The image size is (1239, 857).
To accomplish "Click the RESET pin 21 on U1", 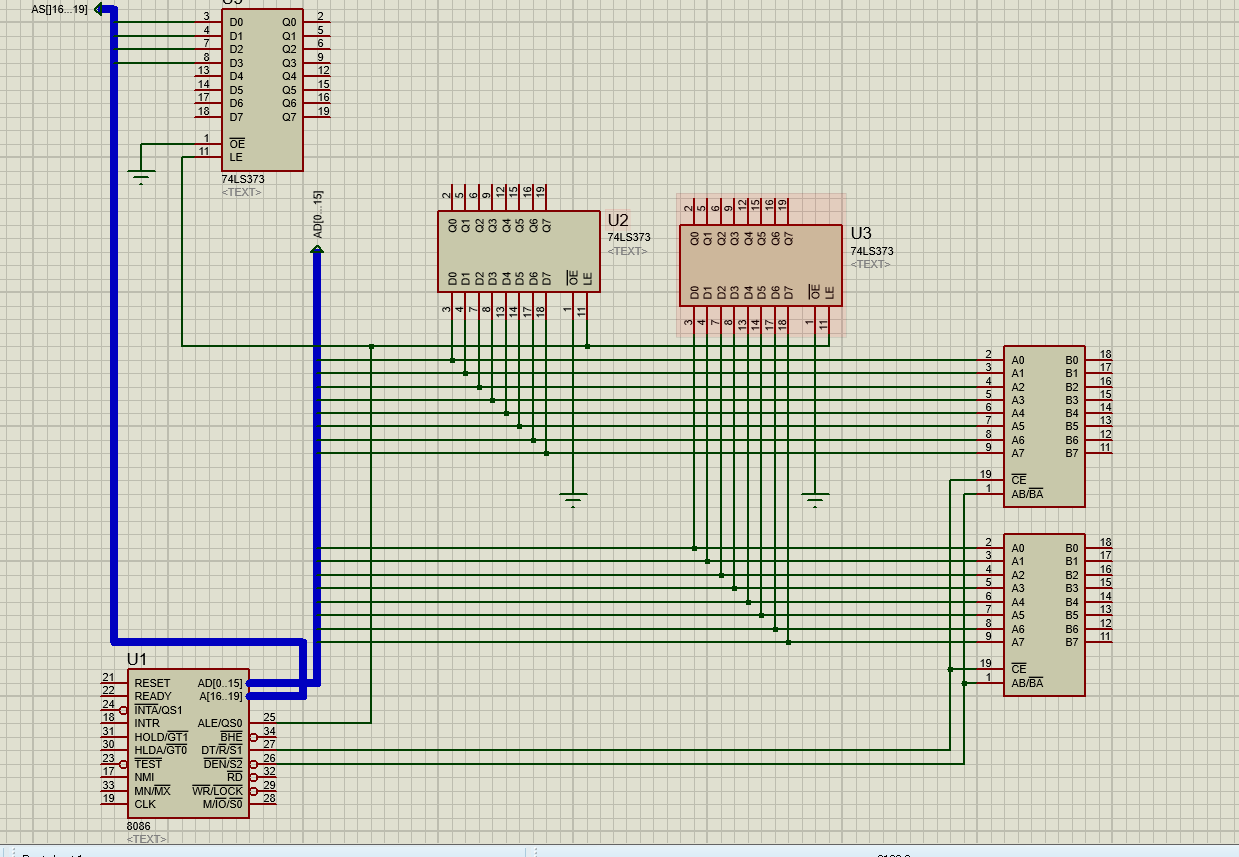I will pyautogui.click(x=113, y=683).
